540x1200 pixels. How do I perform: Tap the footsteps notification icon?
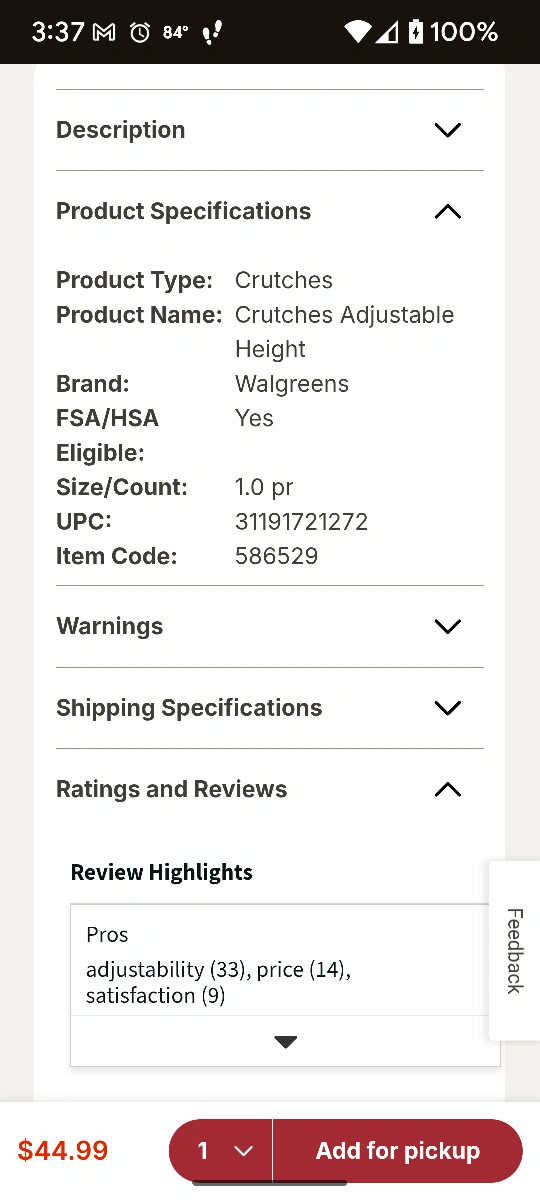click(212, 32)
